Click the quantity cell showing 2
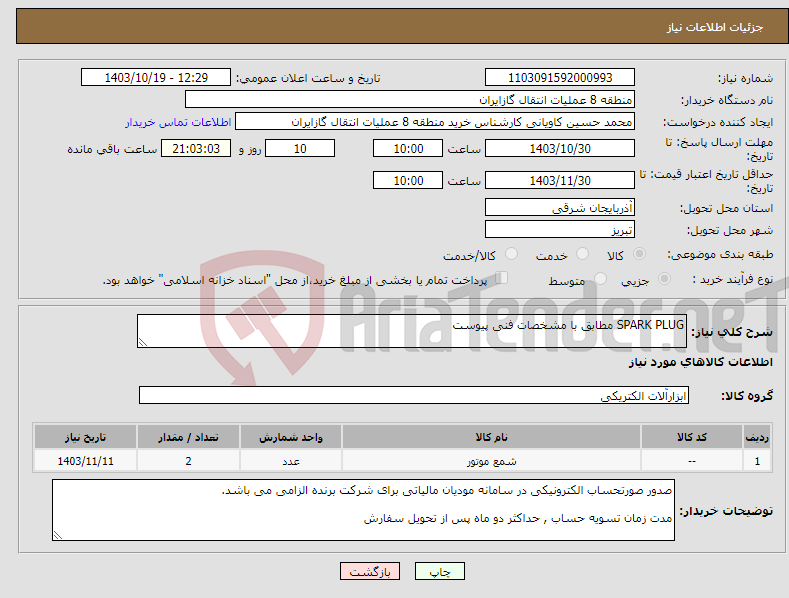The image size is (789, 598). tap(188, 461)
